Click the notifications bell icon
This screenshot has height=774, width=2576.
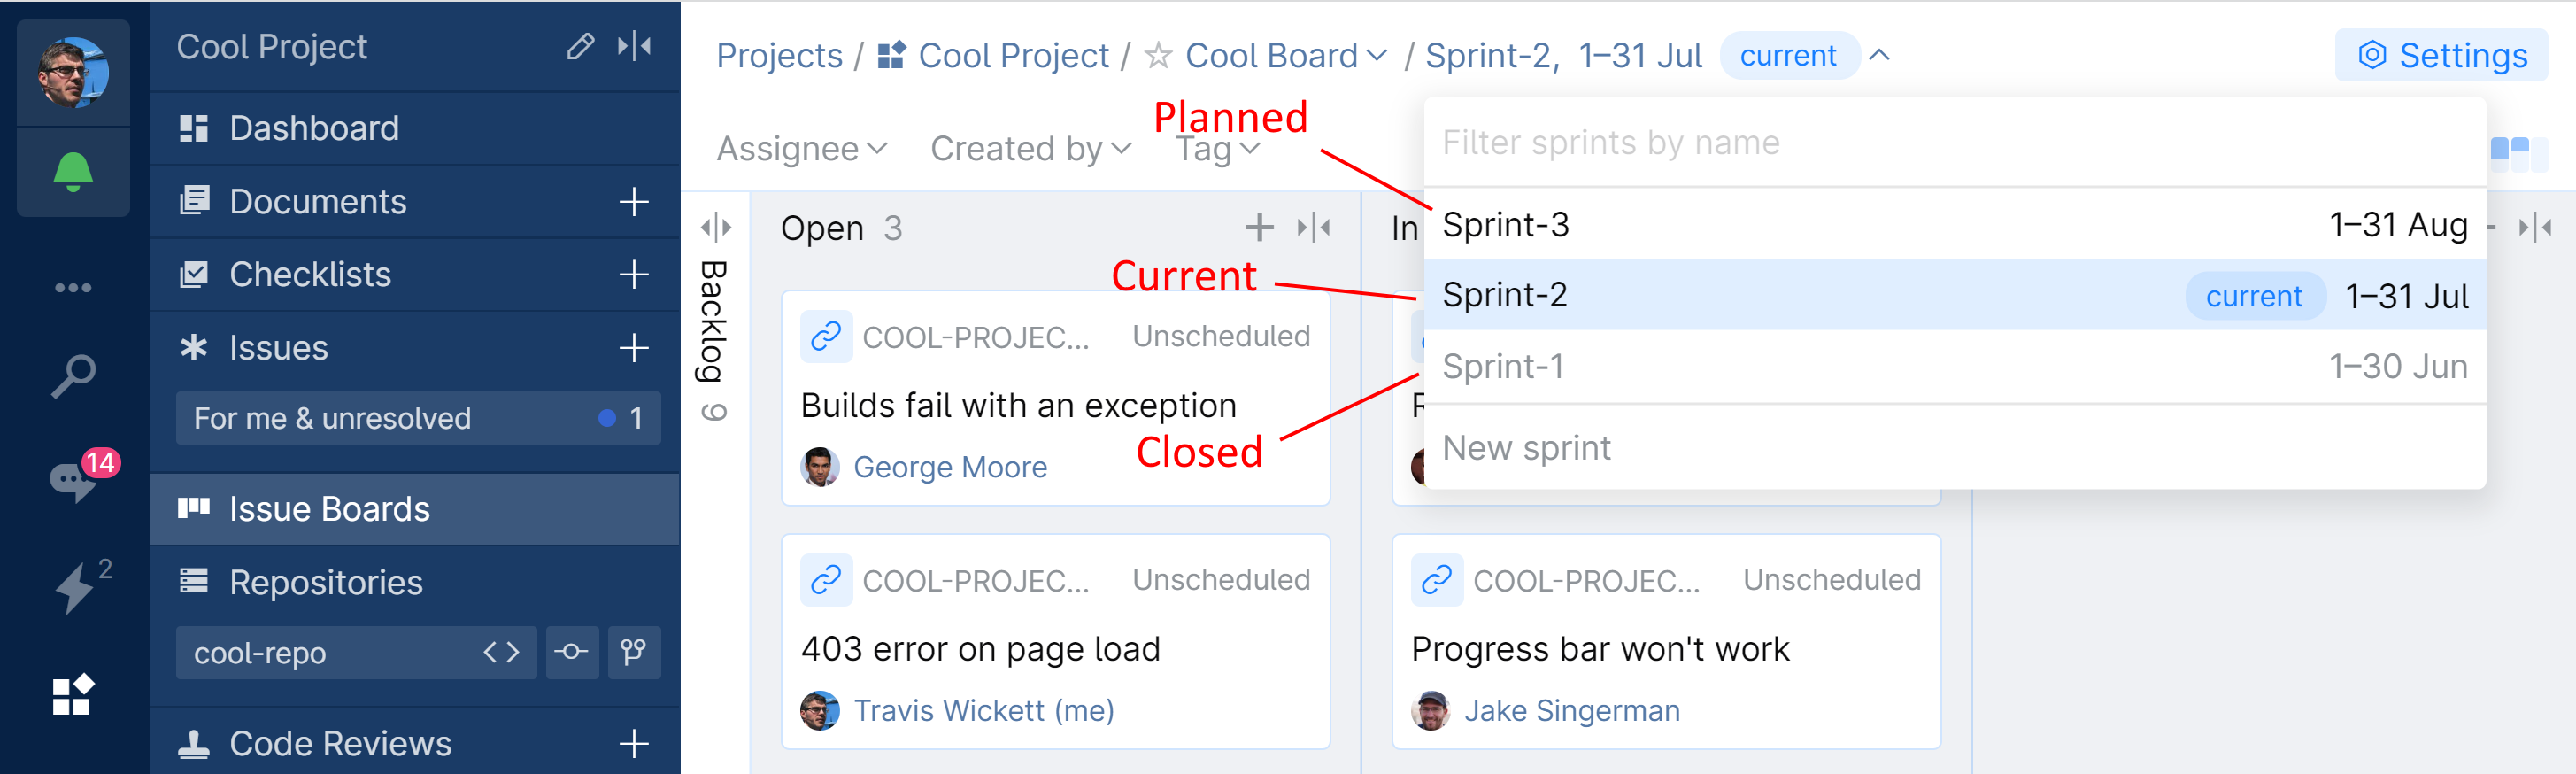(73, 172)
